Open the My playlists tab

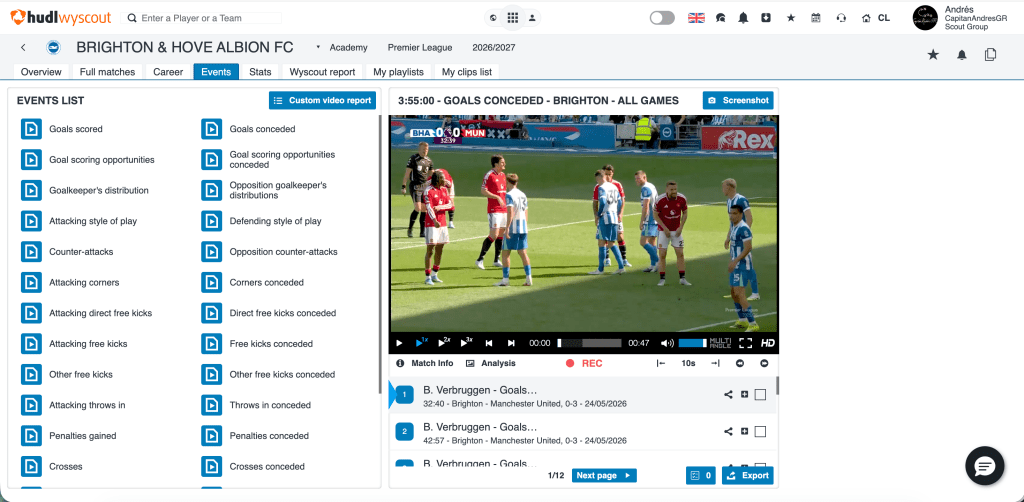398,72
